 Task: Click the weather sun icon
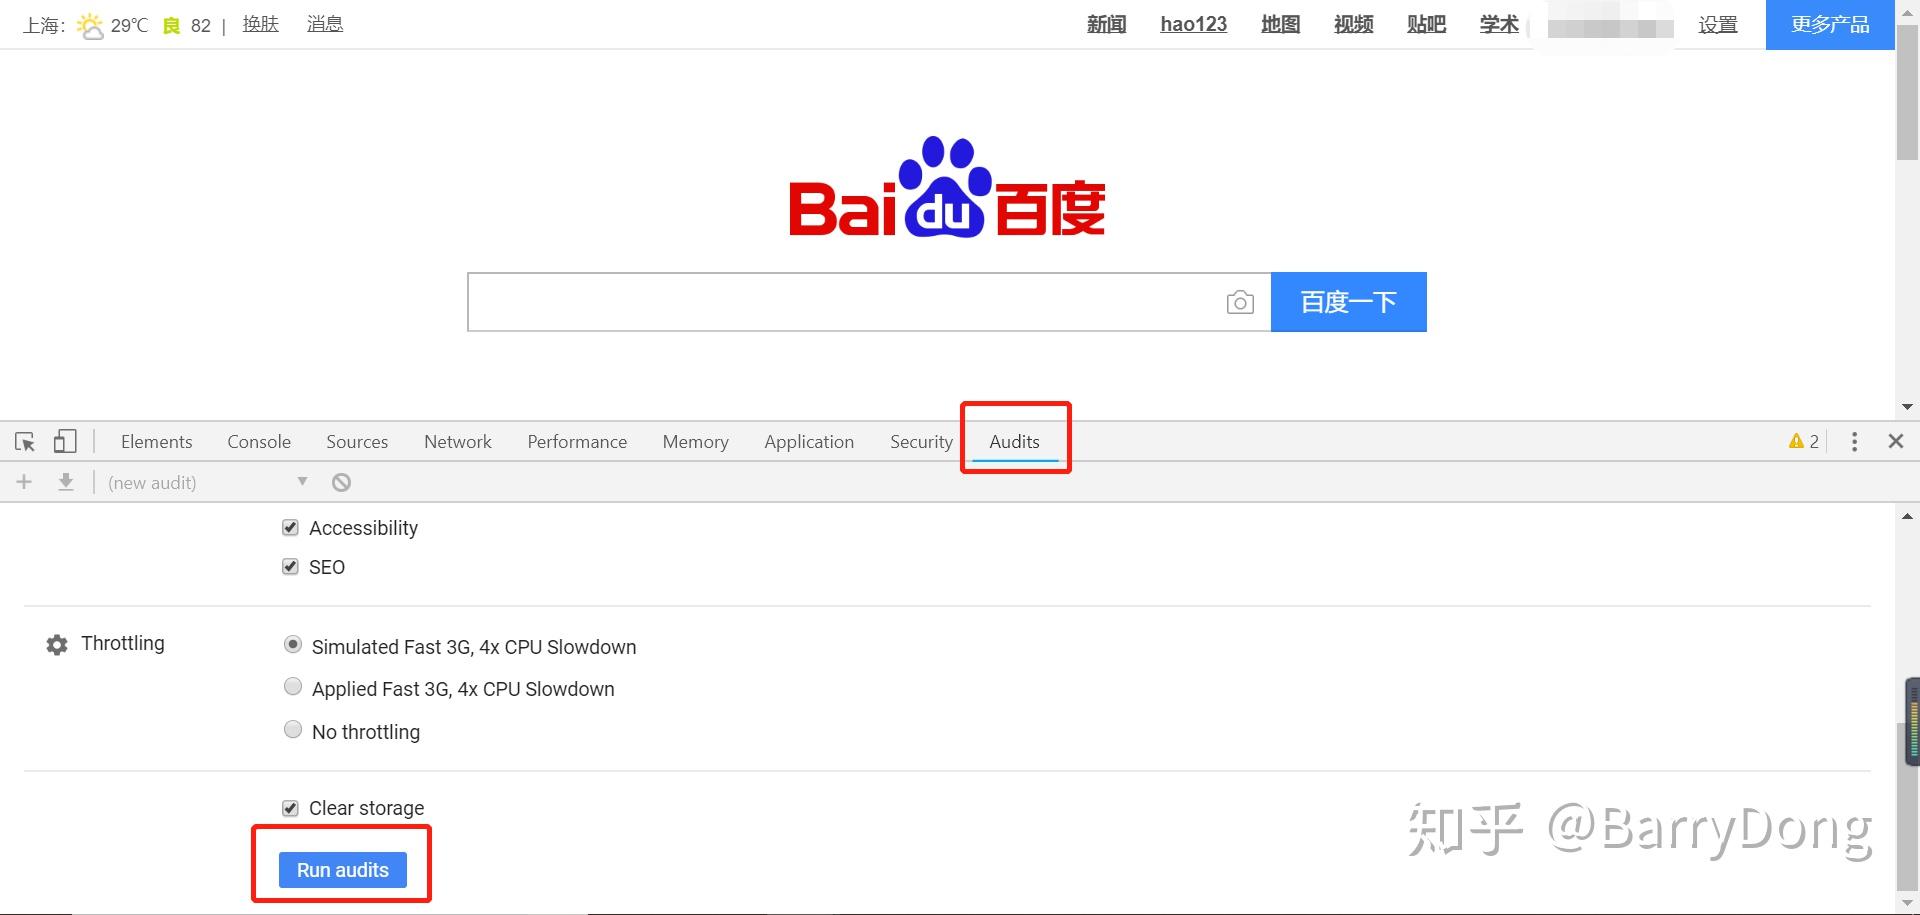(90, 25)
